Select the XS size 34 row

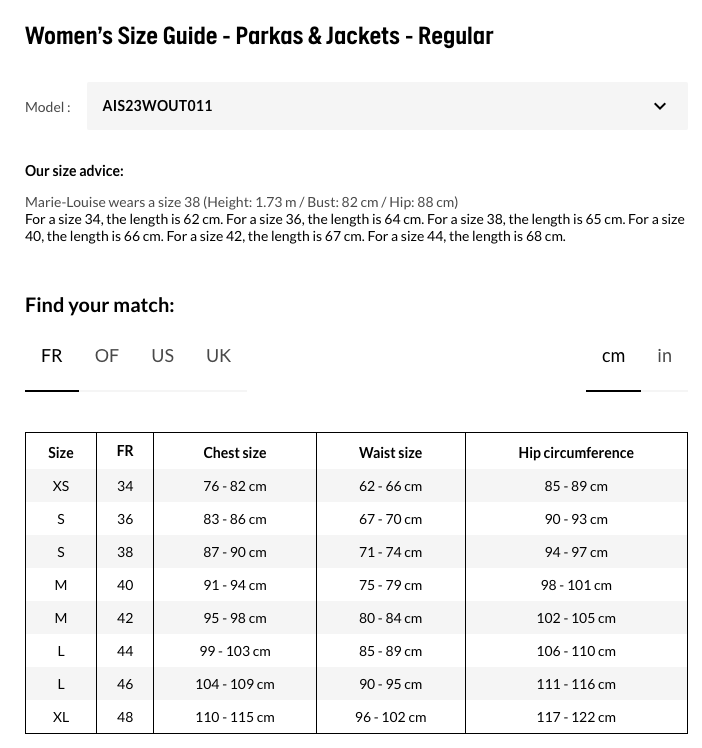click(356, 486)
